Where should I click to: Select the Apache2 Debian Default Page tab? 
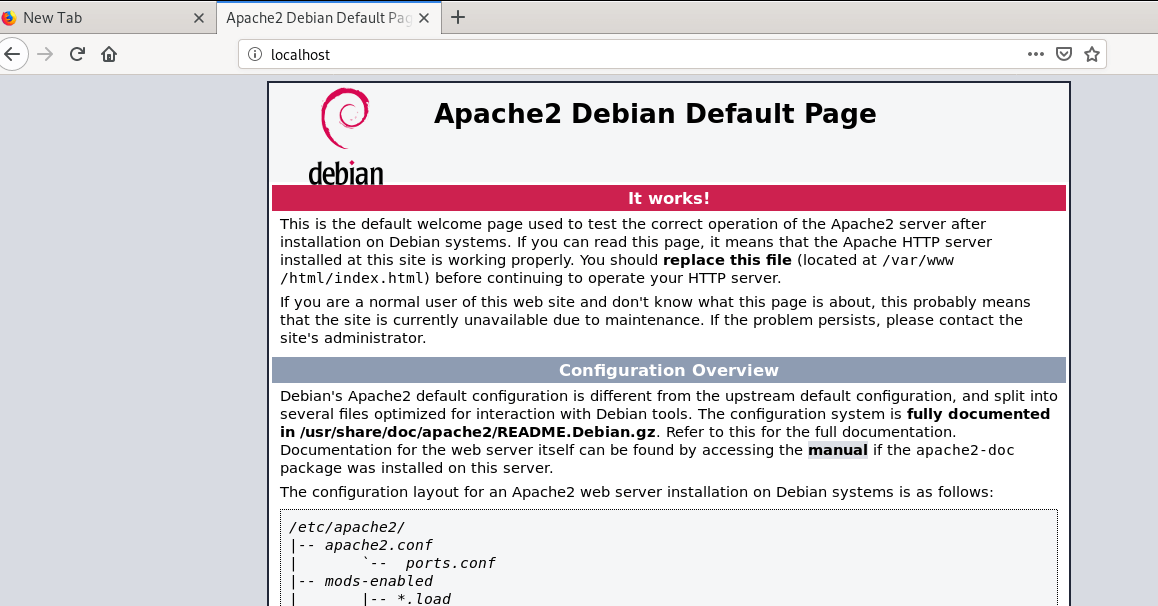[x=315, y=17]
